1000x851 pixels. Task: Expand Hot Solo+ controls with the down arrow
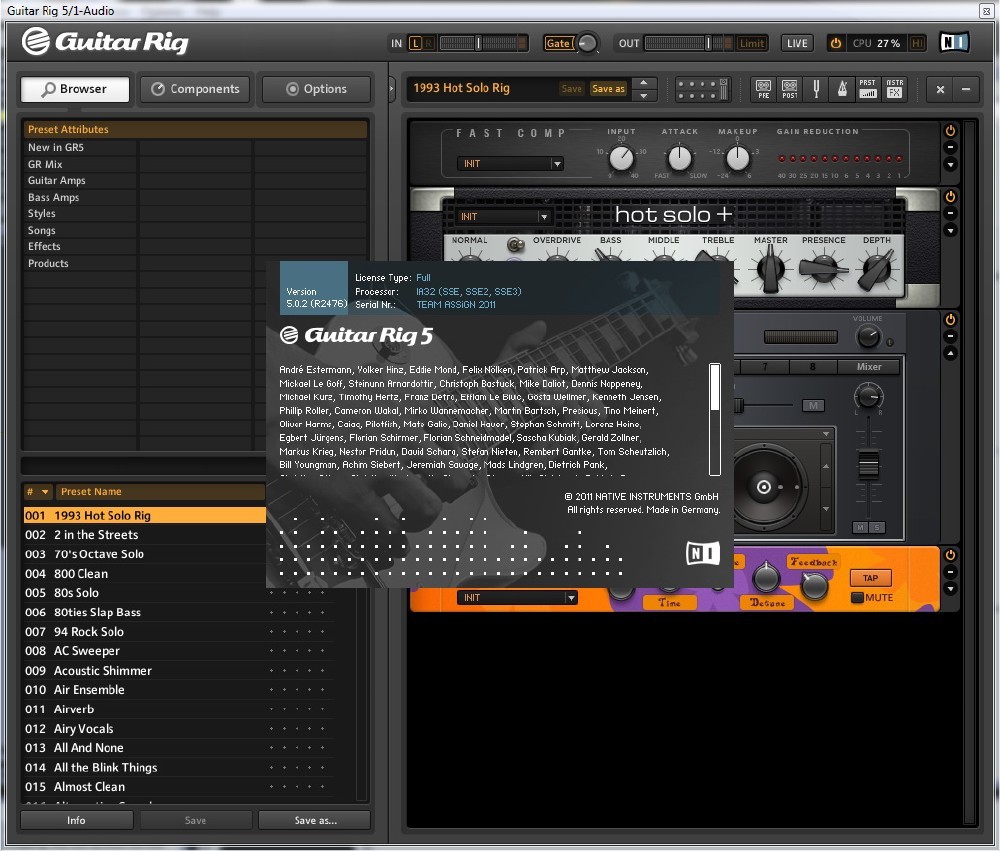tap(950, 230)
